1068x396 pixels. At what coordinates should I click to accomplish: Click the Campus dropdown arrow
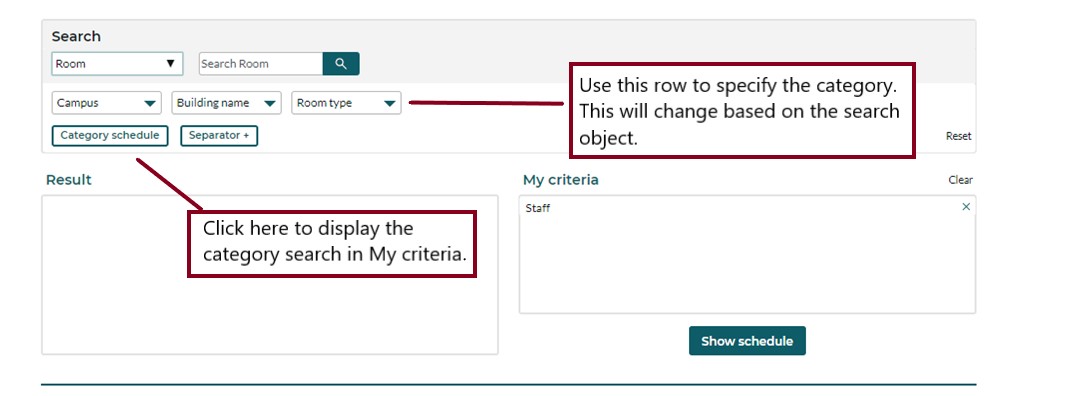pos(150,104)
